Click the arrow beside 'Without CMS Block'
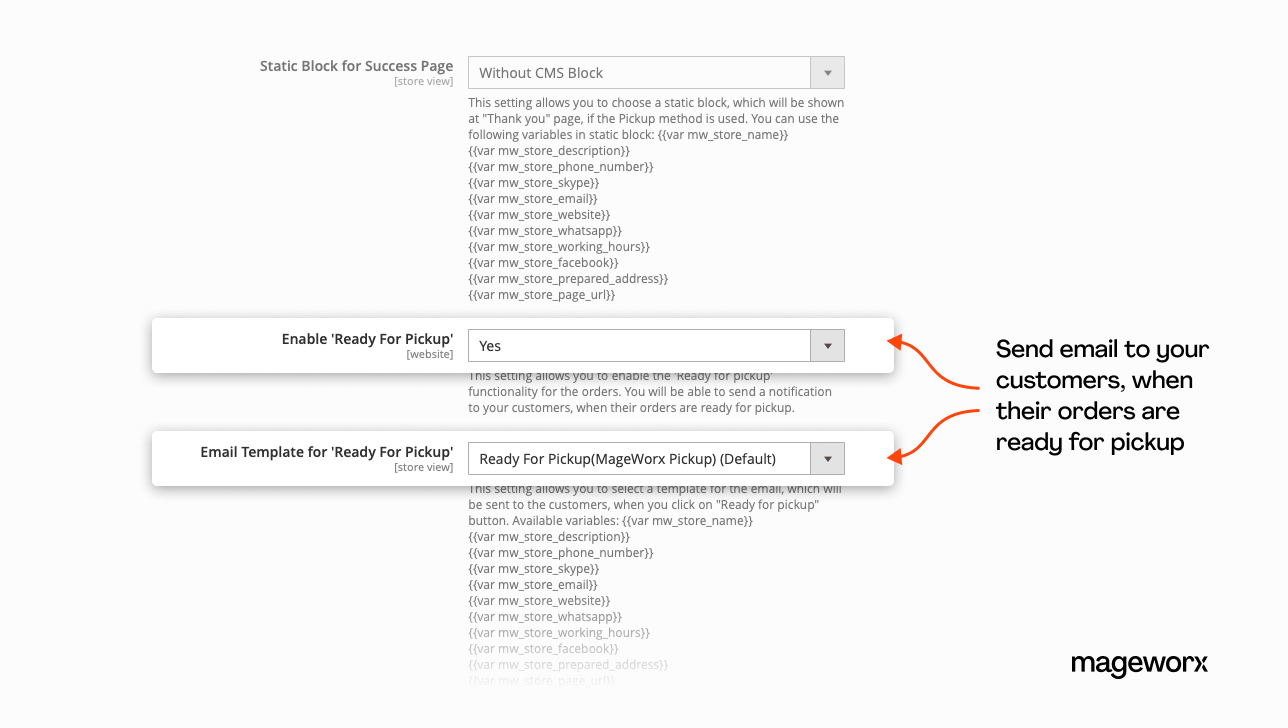Screen dimensions: 1288x728 (827, 73)
